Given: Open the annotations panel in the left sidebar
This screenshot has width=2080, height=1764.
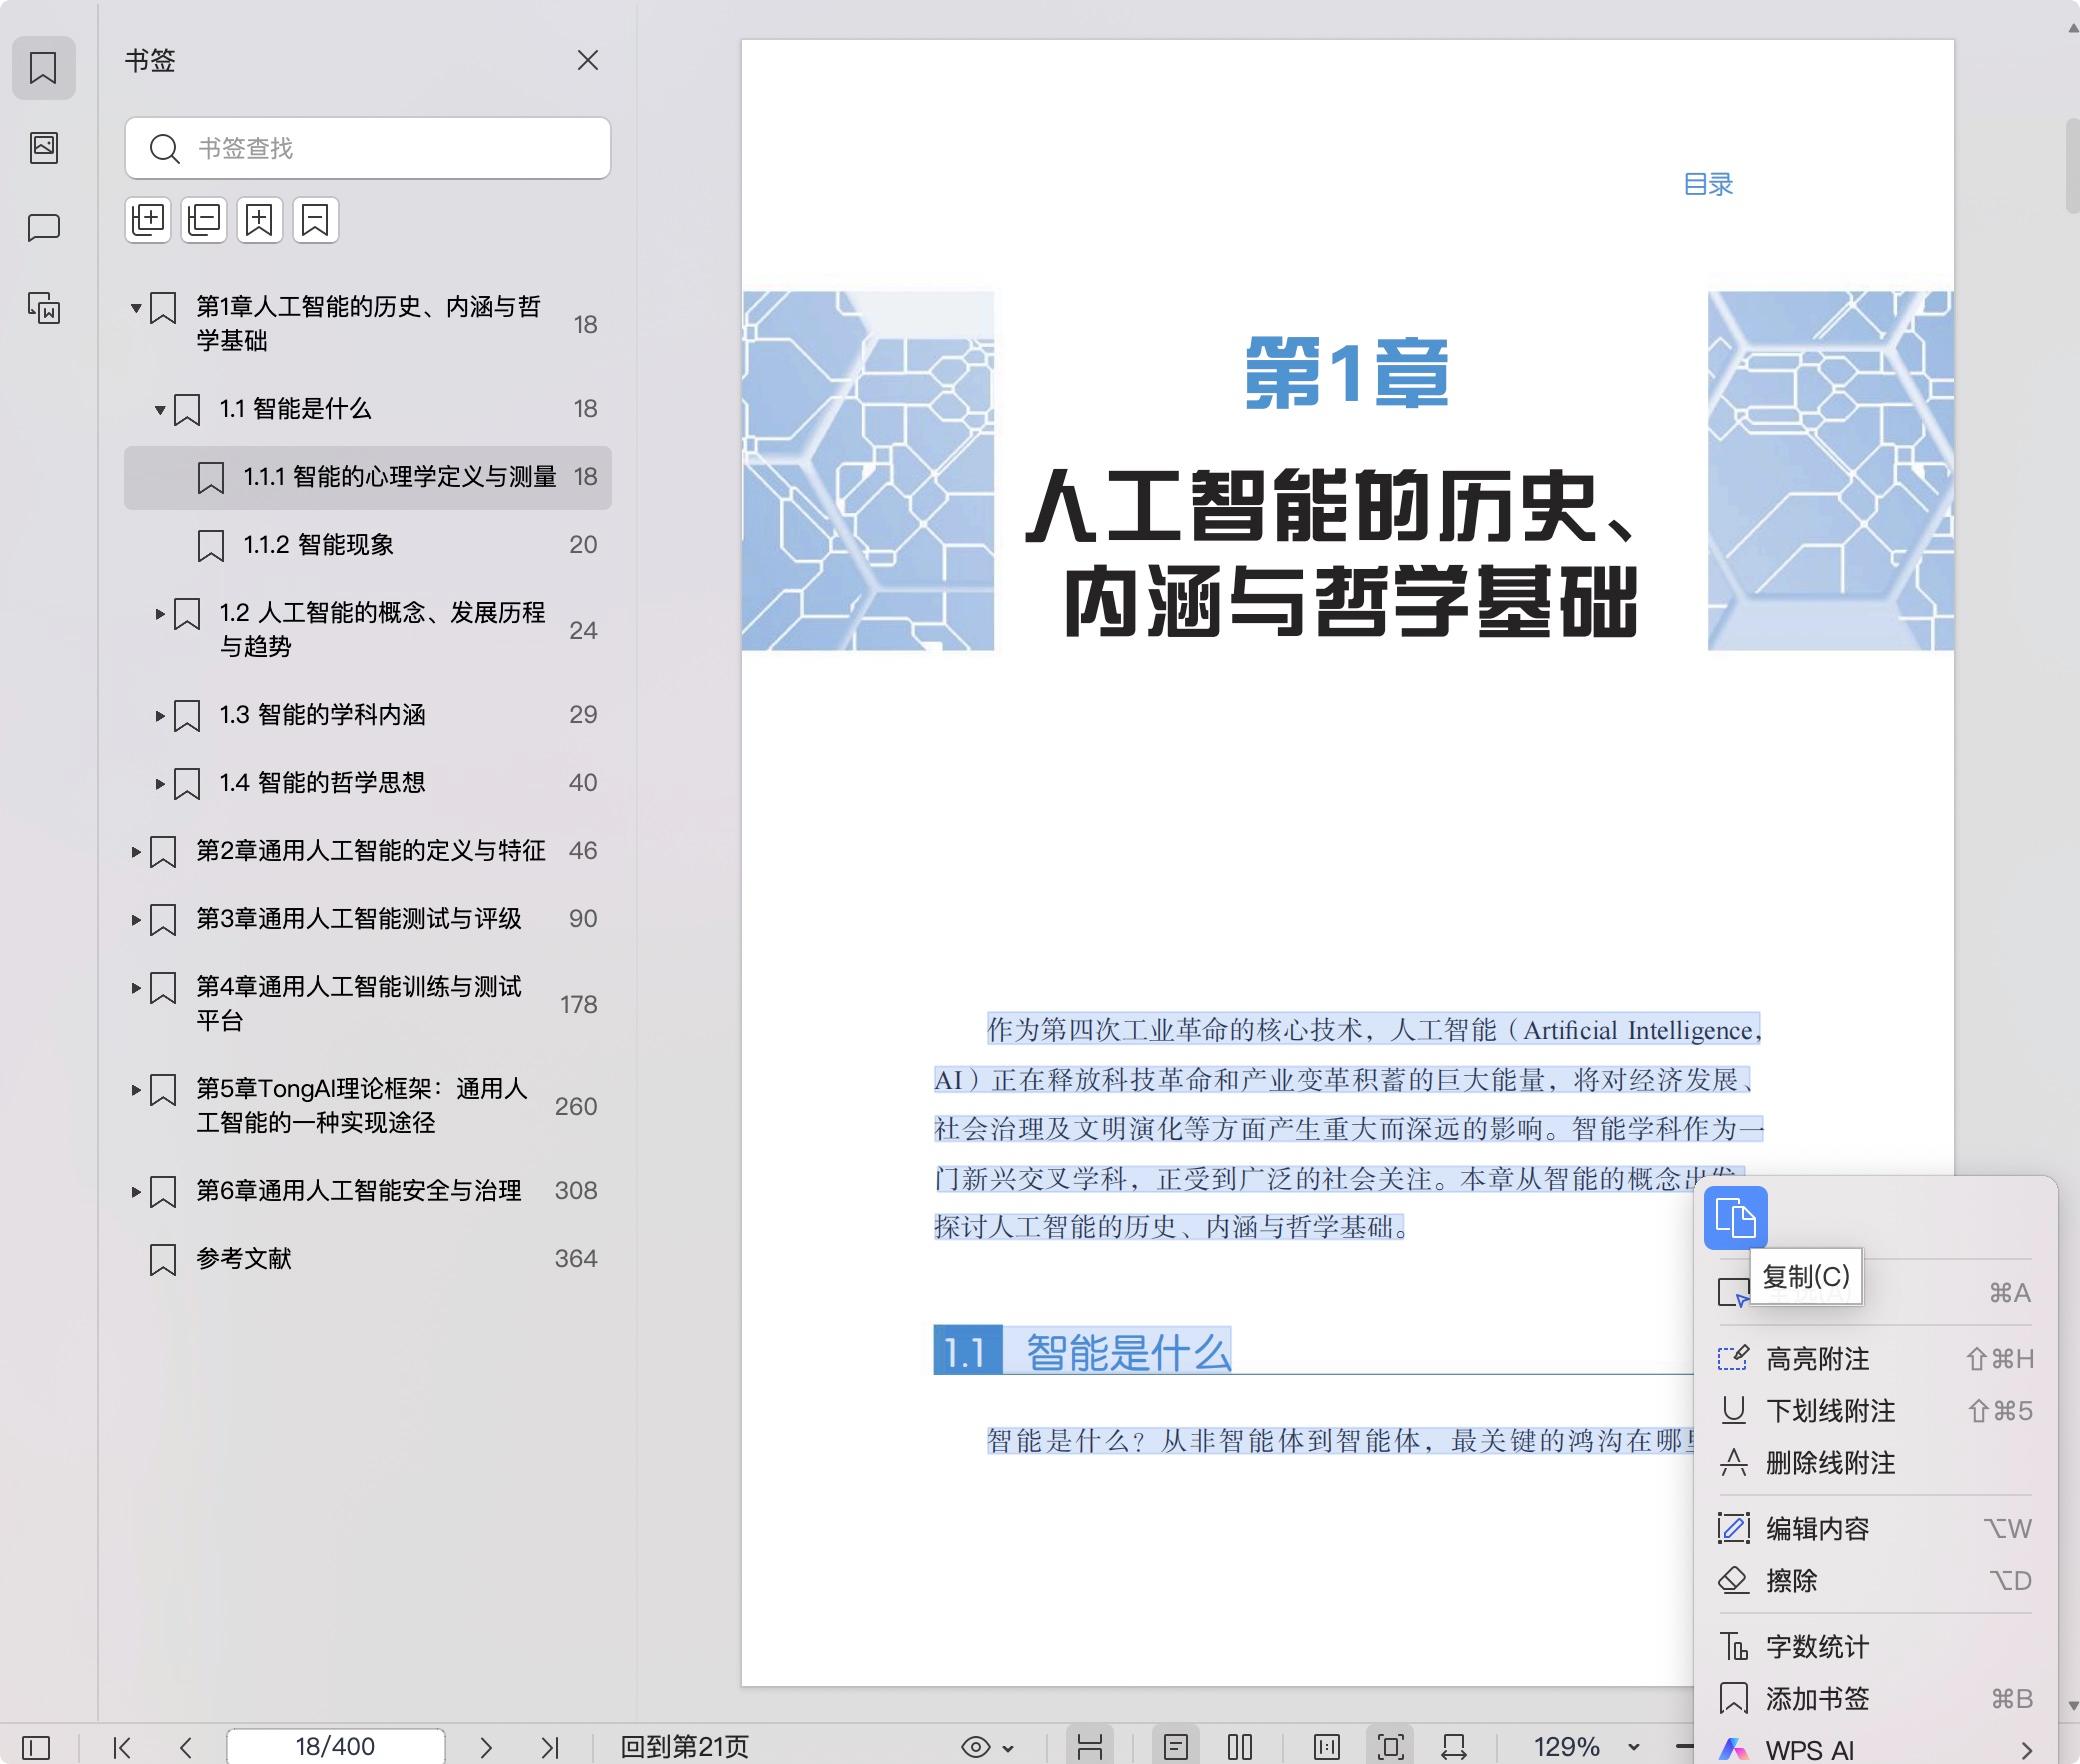Looking at the screenshot, I should (44, 229).
